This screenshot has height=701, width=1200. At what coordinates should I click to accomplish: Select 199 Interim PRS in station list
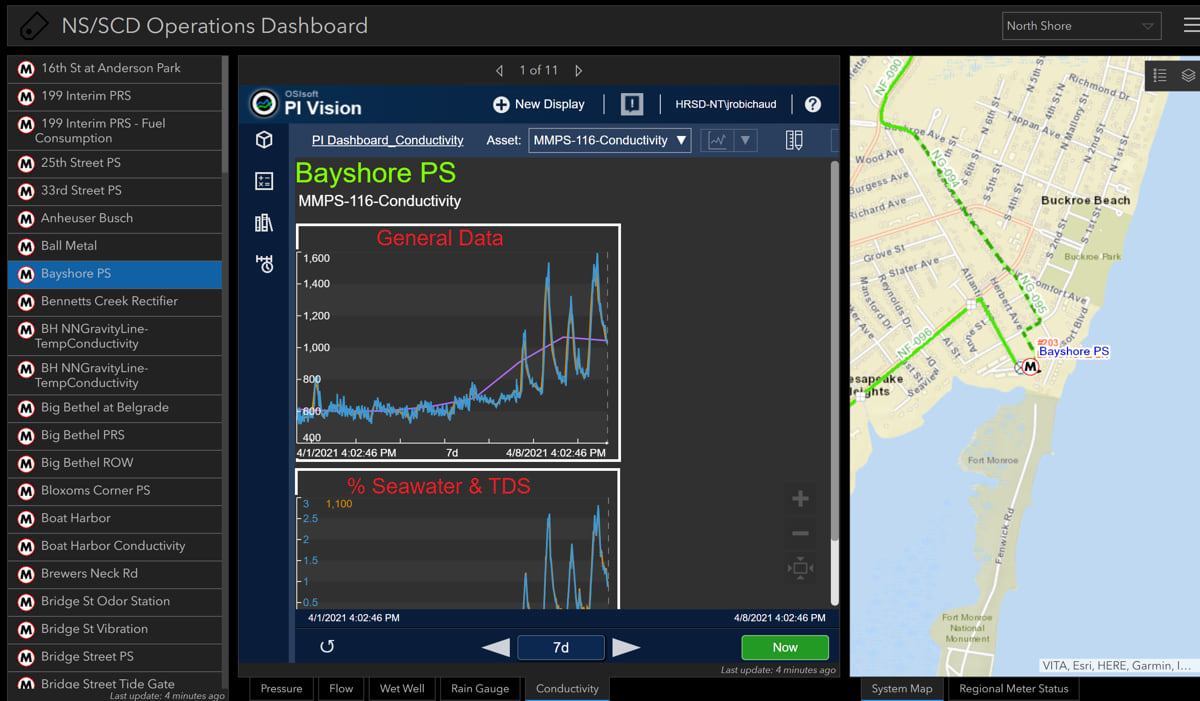pyautogui.click(x=115, y=96)
